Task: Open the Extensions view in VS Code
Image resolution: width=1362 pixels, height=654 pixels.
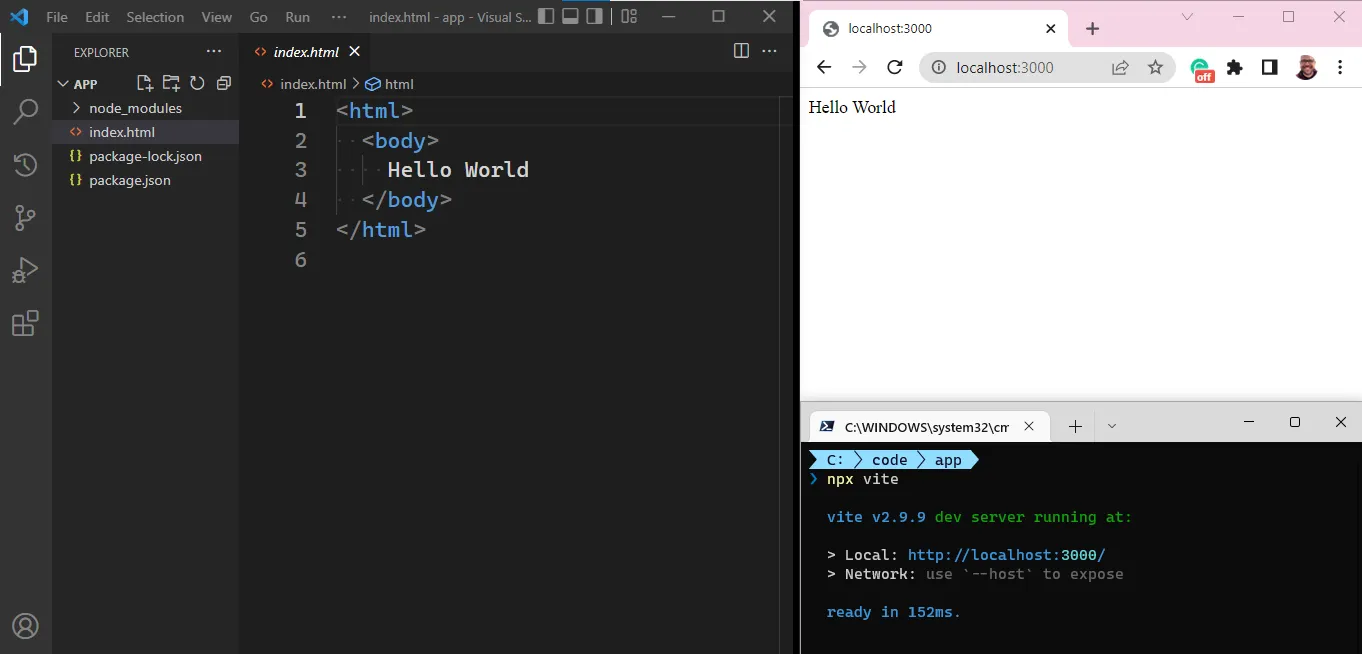Action: (25, 324)
